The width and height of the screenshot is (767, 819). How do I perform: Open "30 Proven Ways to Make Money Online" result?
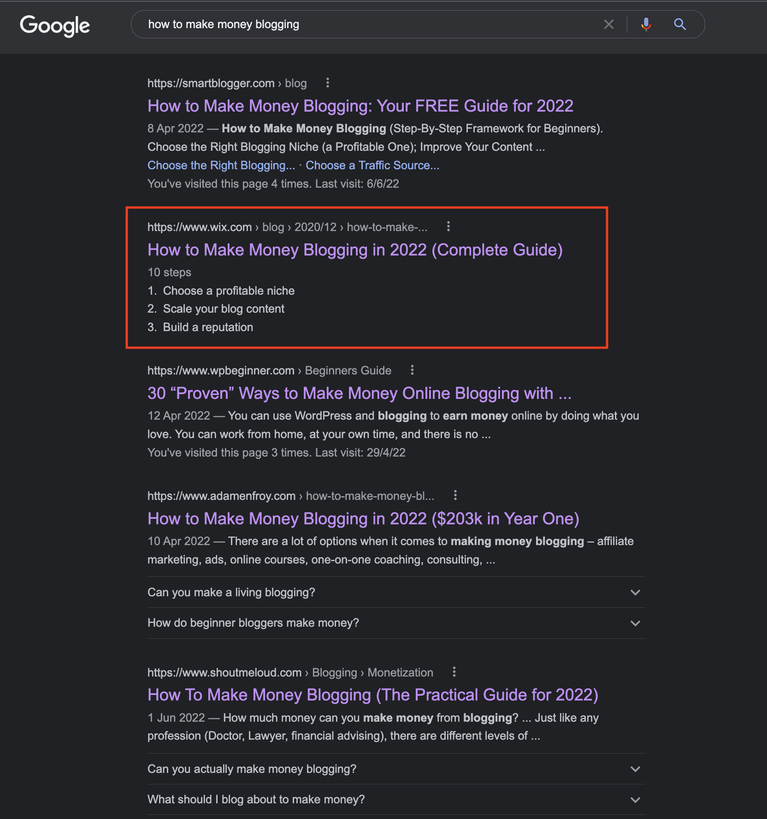[x=359, y=393]
